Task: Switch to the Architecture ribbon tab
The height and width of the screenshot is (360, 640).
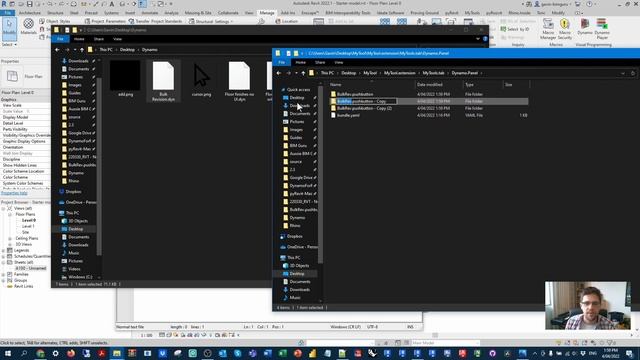Action: [x=30, y=13]
